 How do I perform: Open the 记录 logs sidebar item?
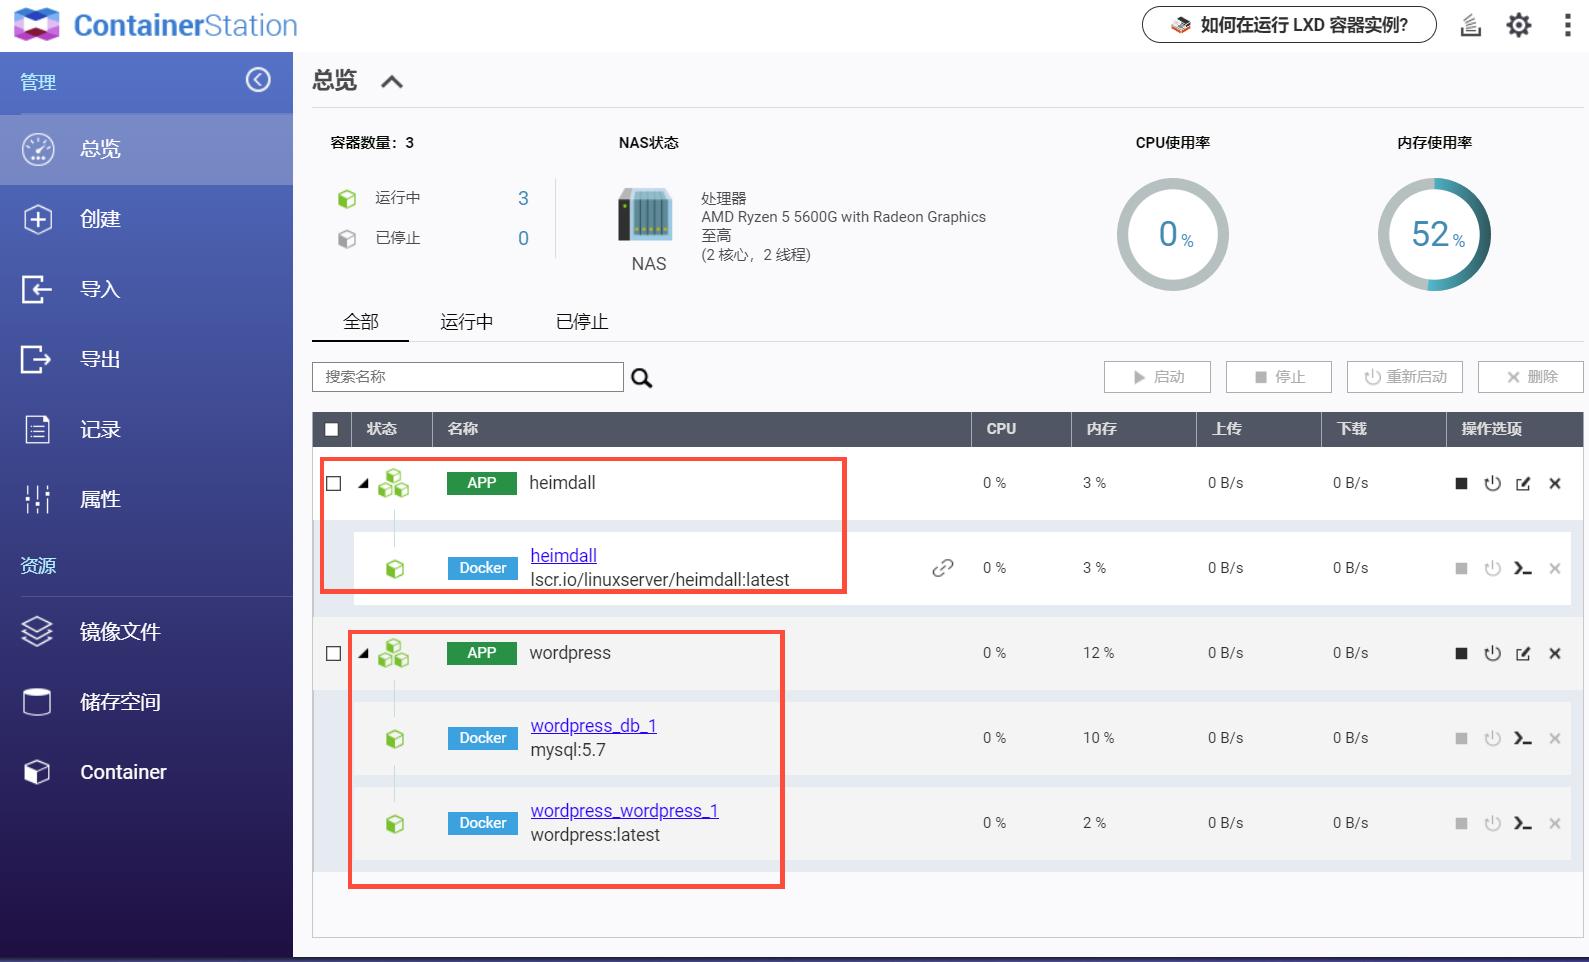point(146,429)
